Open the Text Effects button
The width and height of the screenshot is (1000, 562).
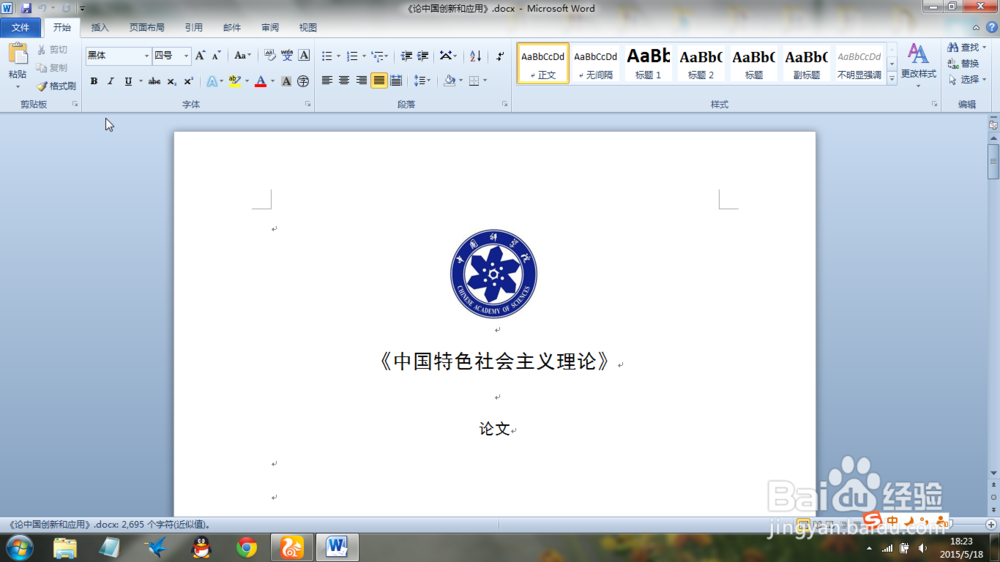point(212,81)
